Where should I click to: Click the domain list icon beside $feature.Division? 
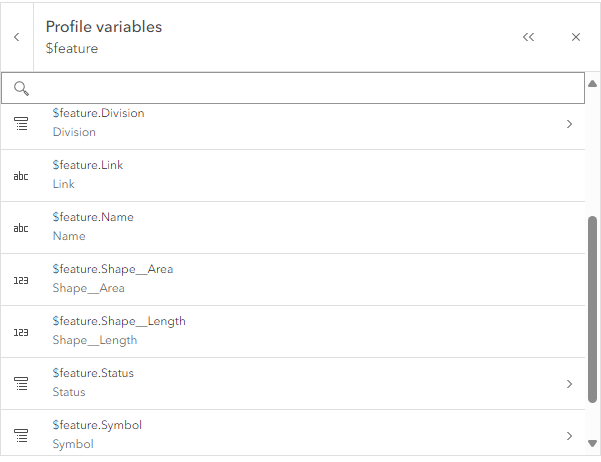click(21, 124)
